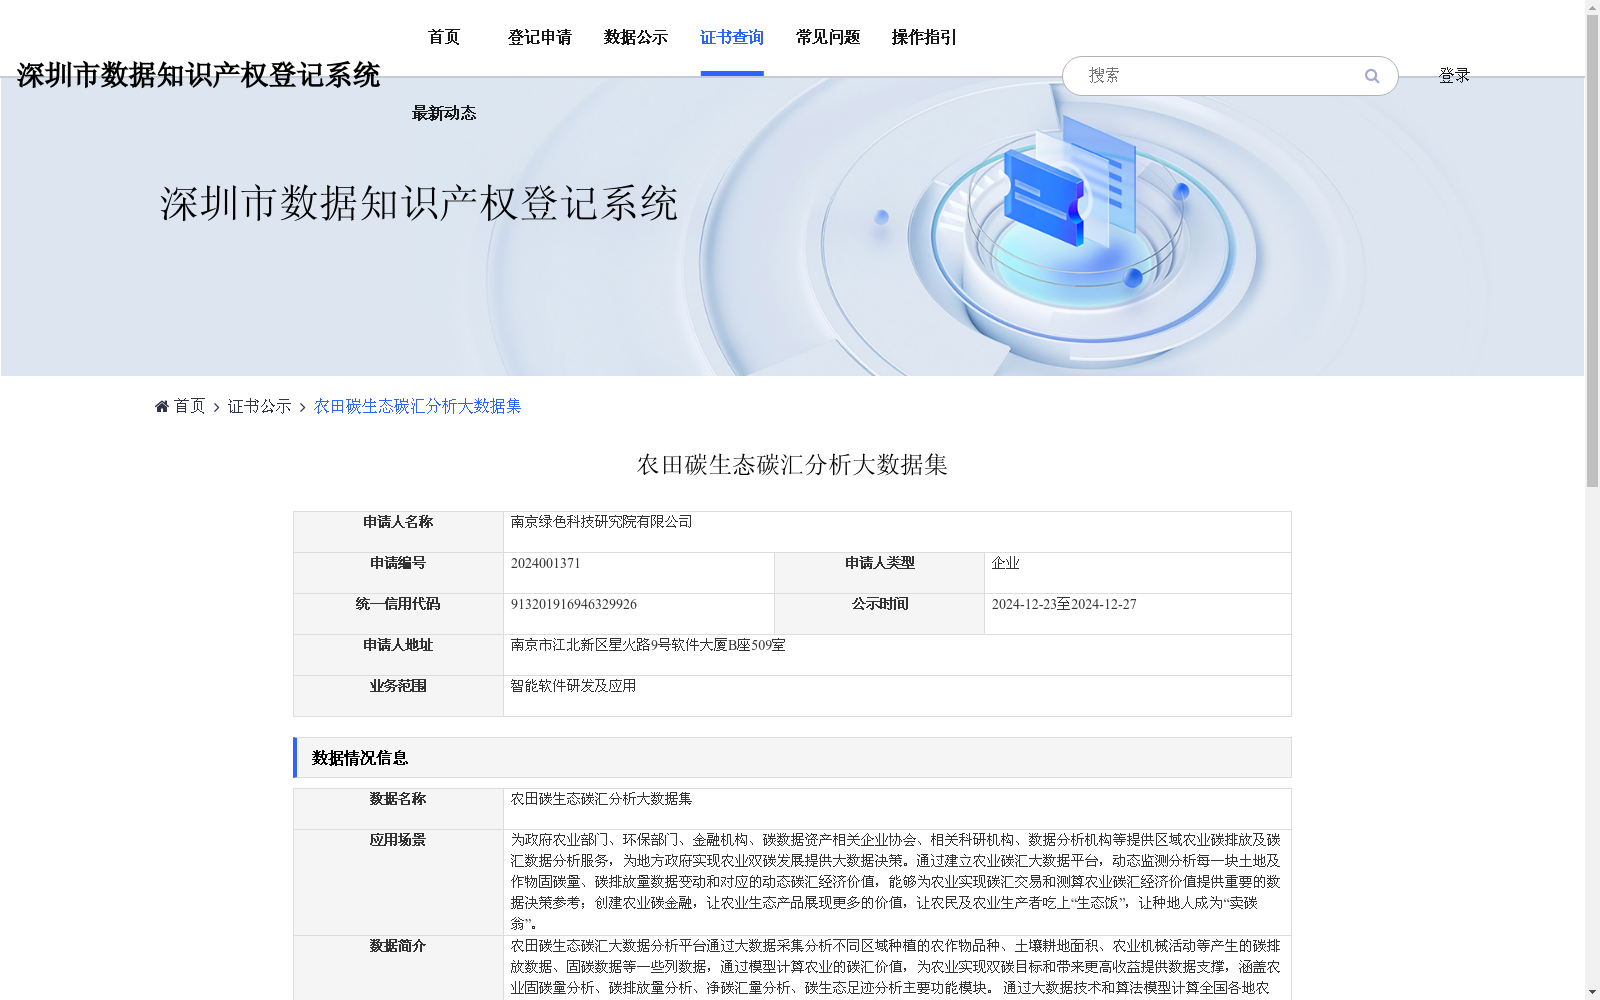Viewport: 1600px width, 1000px height.
Task: Click the scrollbar up arrow
Action: click(x=1592, y=7)
